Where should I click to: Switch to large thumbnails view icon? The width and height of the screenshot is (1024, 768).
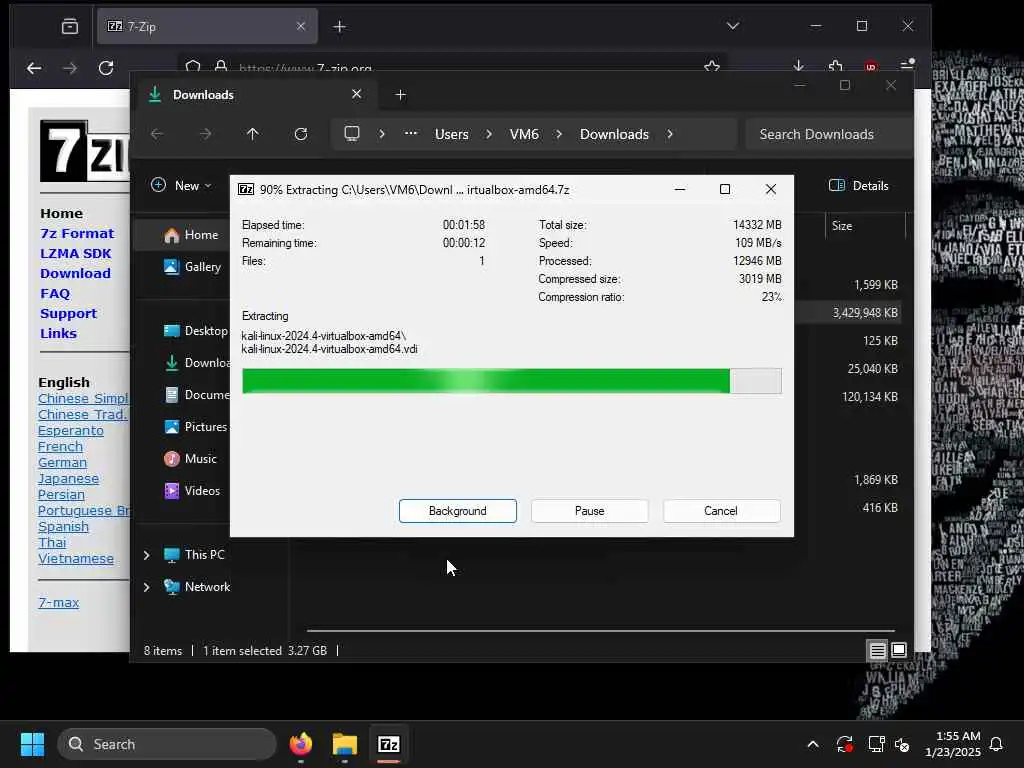click(x=899, y=650)
